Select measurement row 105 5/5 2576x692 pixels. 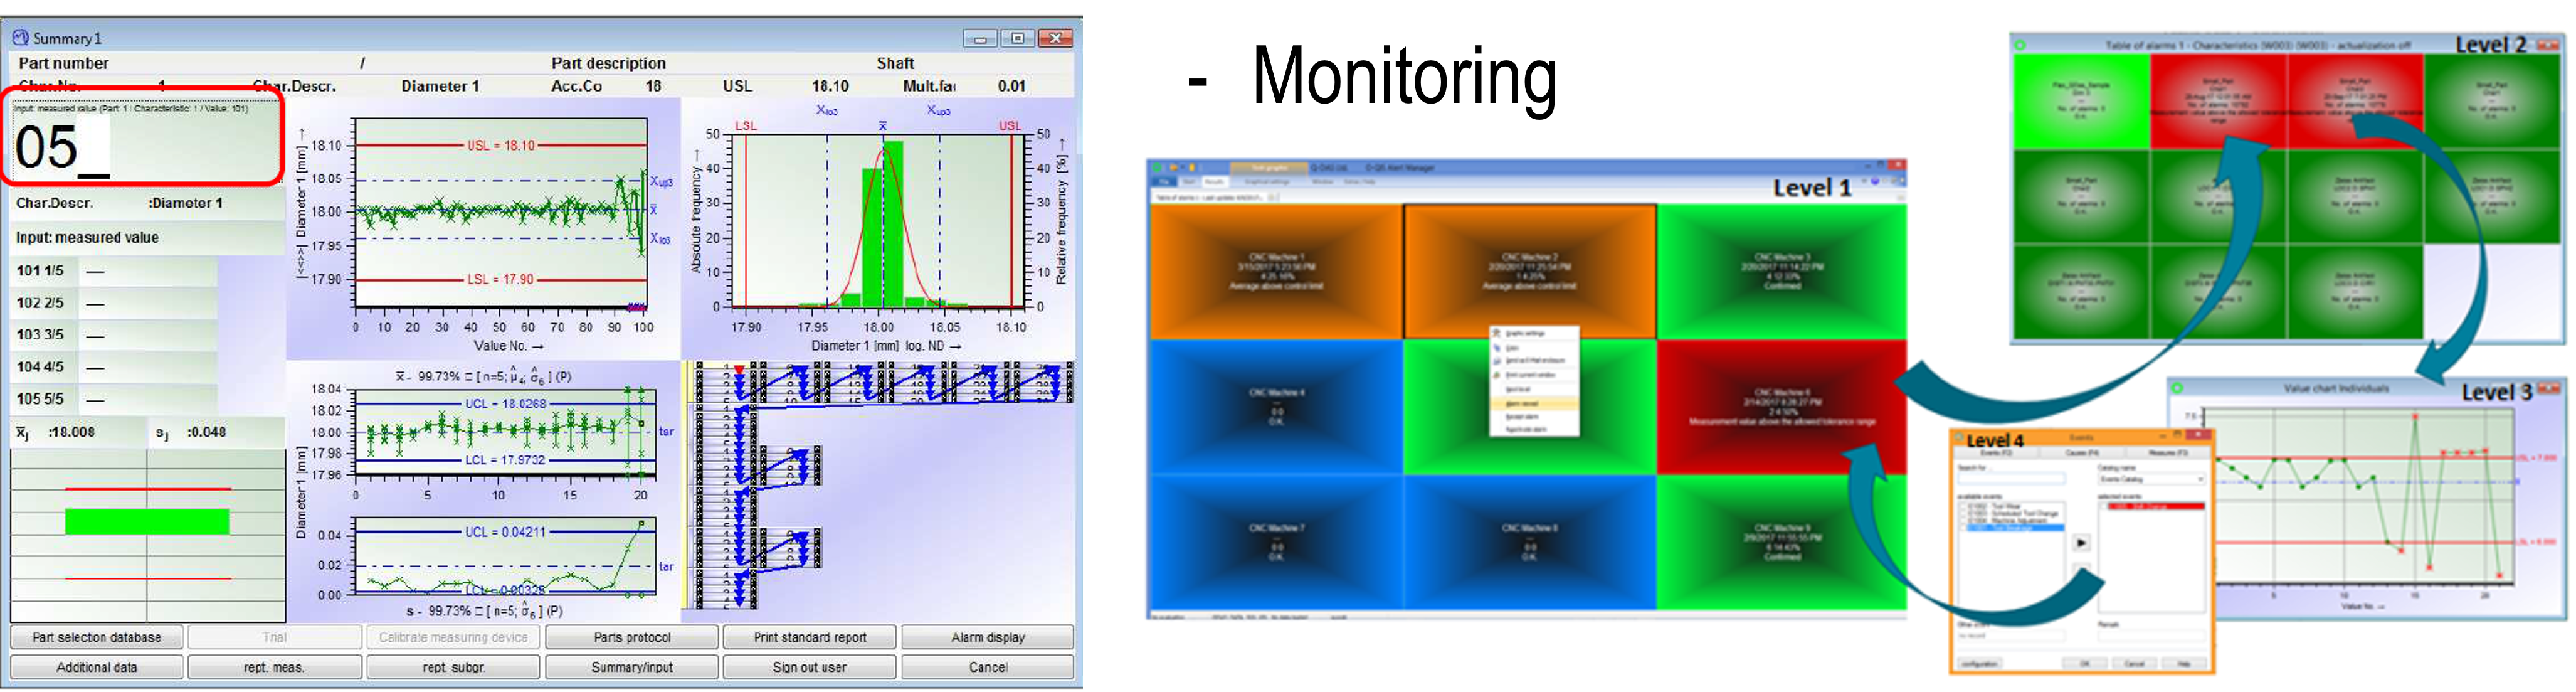(x=113, y=399)
